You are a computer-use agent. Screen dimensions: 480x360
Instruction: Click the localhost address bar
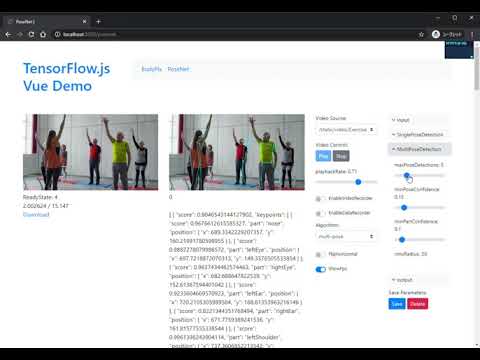(233, 34)
